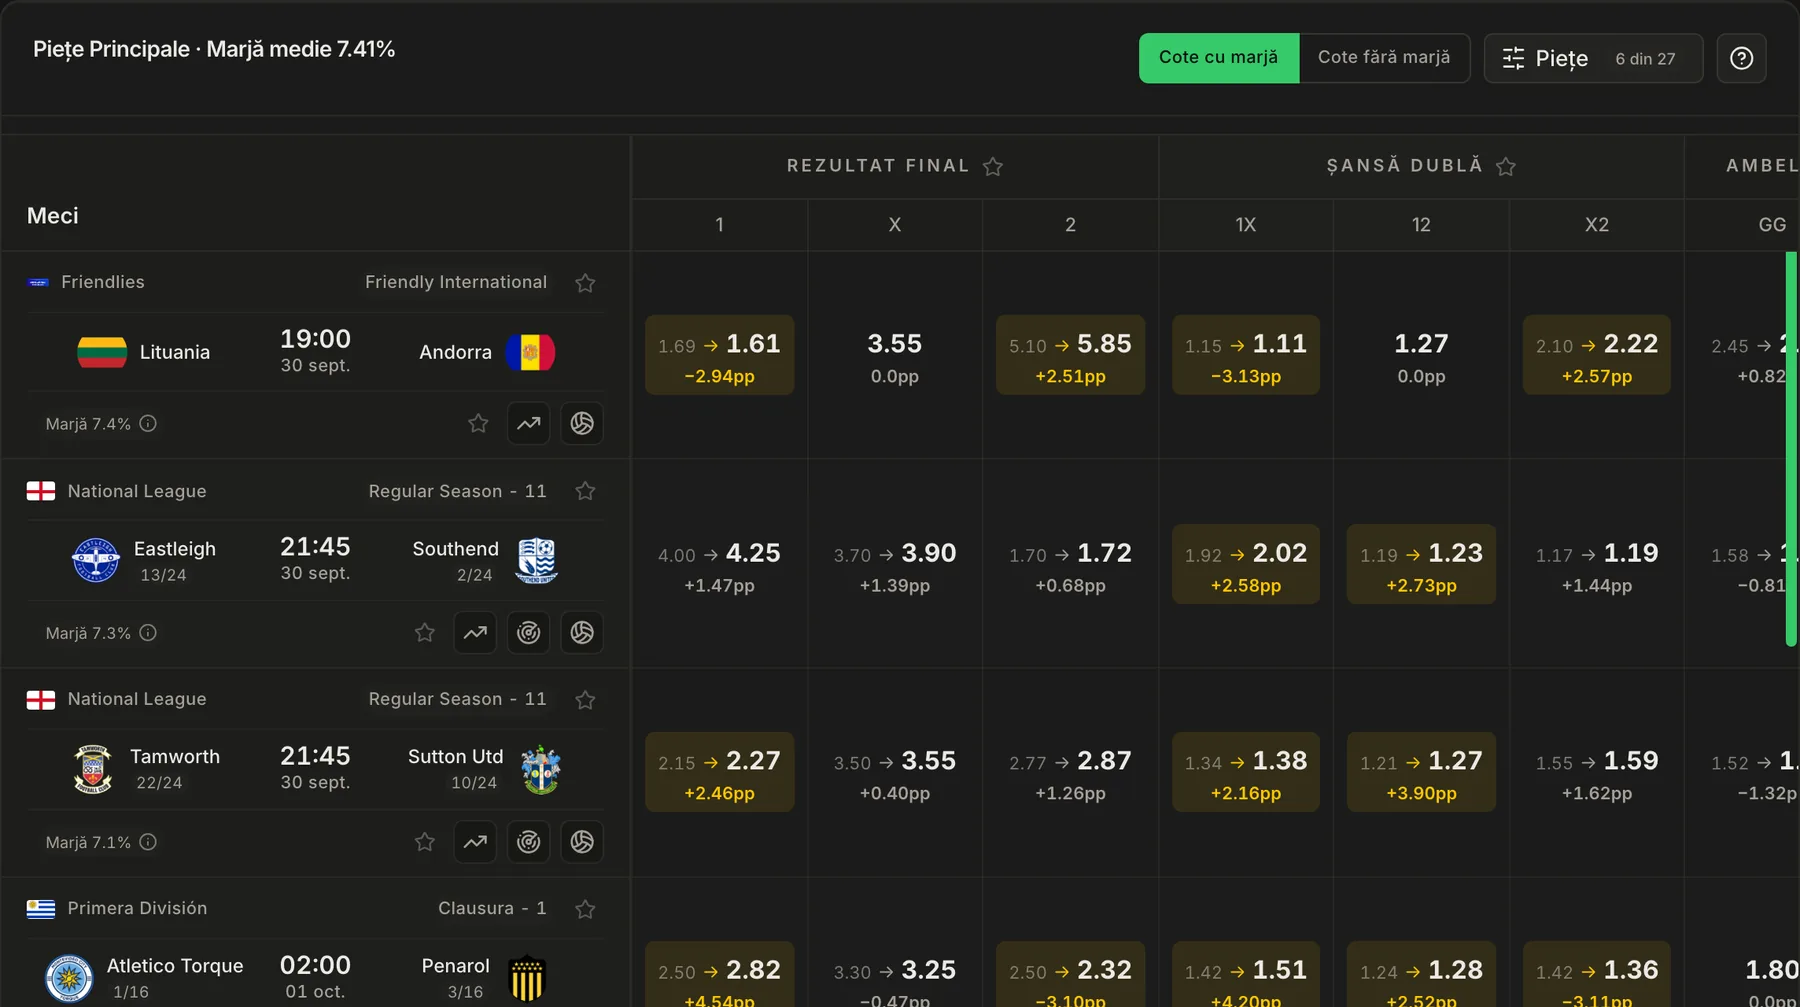This screenshot has height=1007, width=1800.
Task: Click the Clausura - 1 round label
Action: 492,908
